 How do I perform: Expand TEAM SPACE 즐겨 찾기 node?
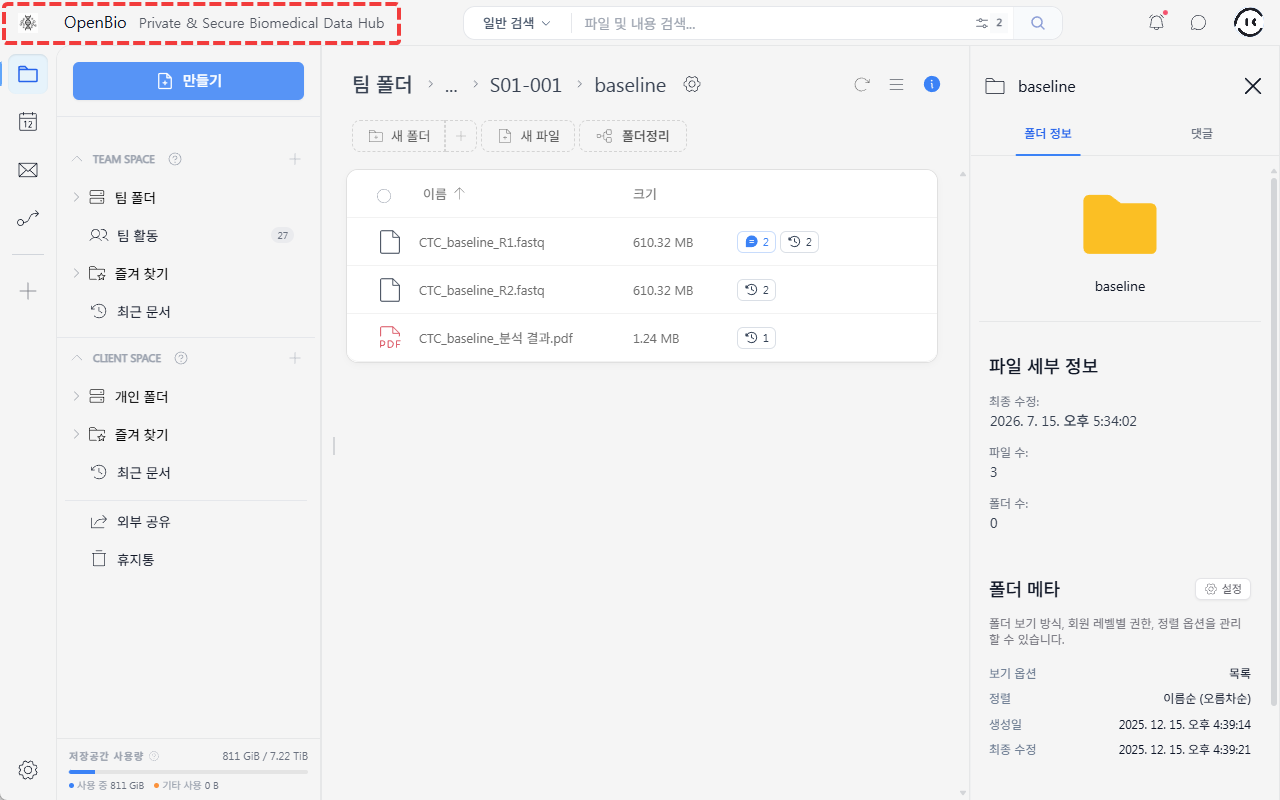tap(76, 273)
